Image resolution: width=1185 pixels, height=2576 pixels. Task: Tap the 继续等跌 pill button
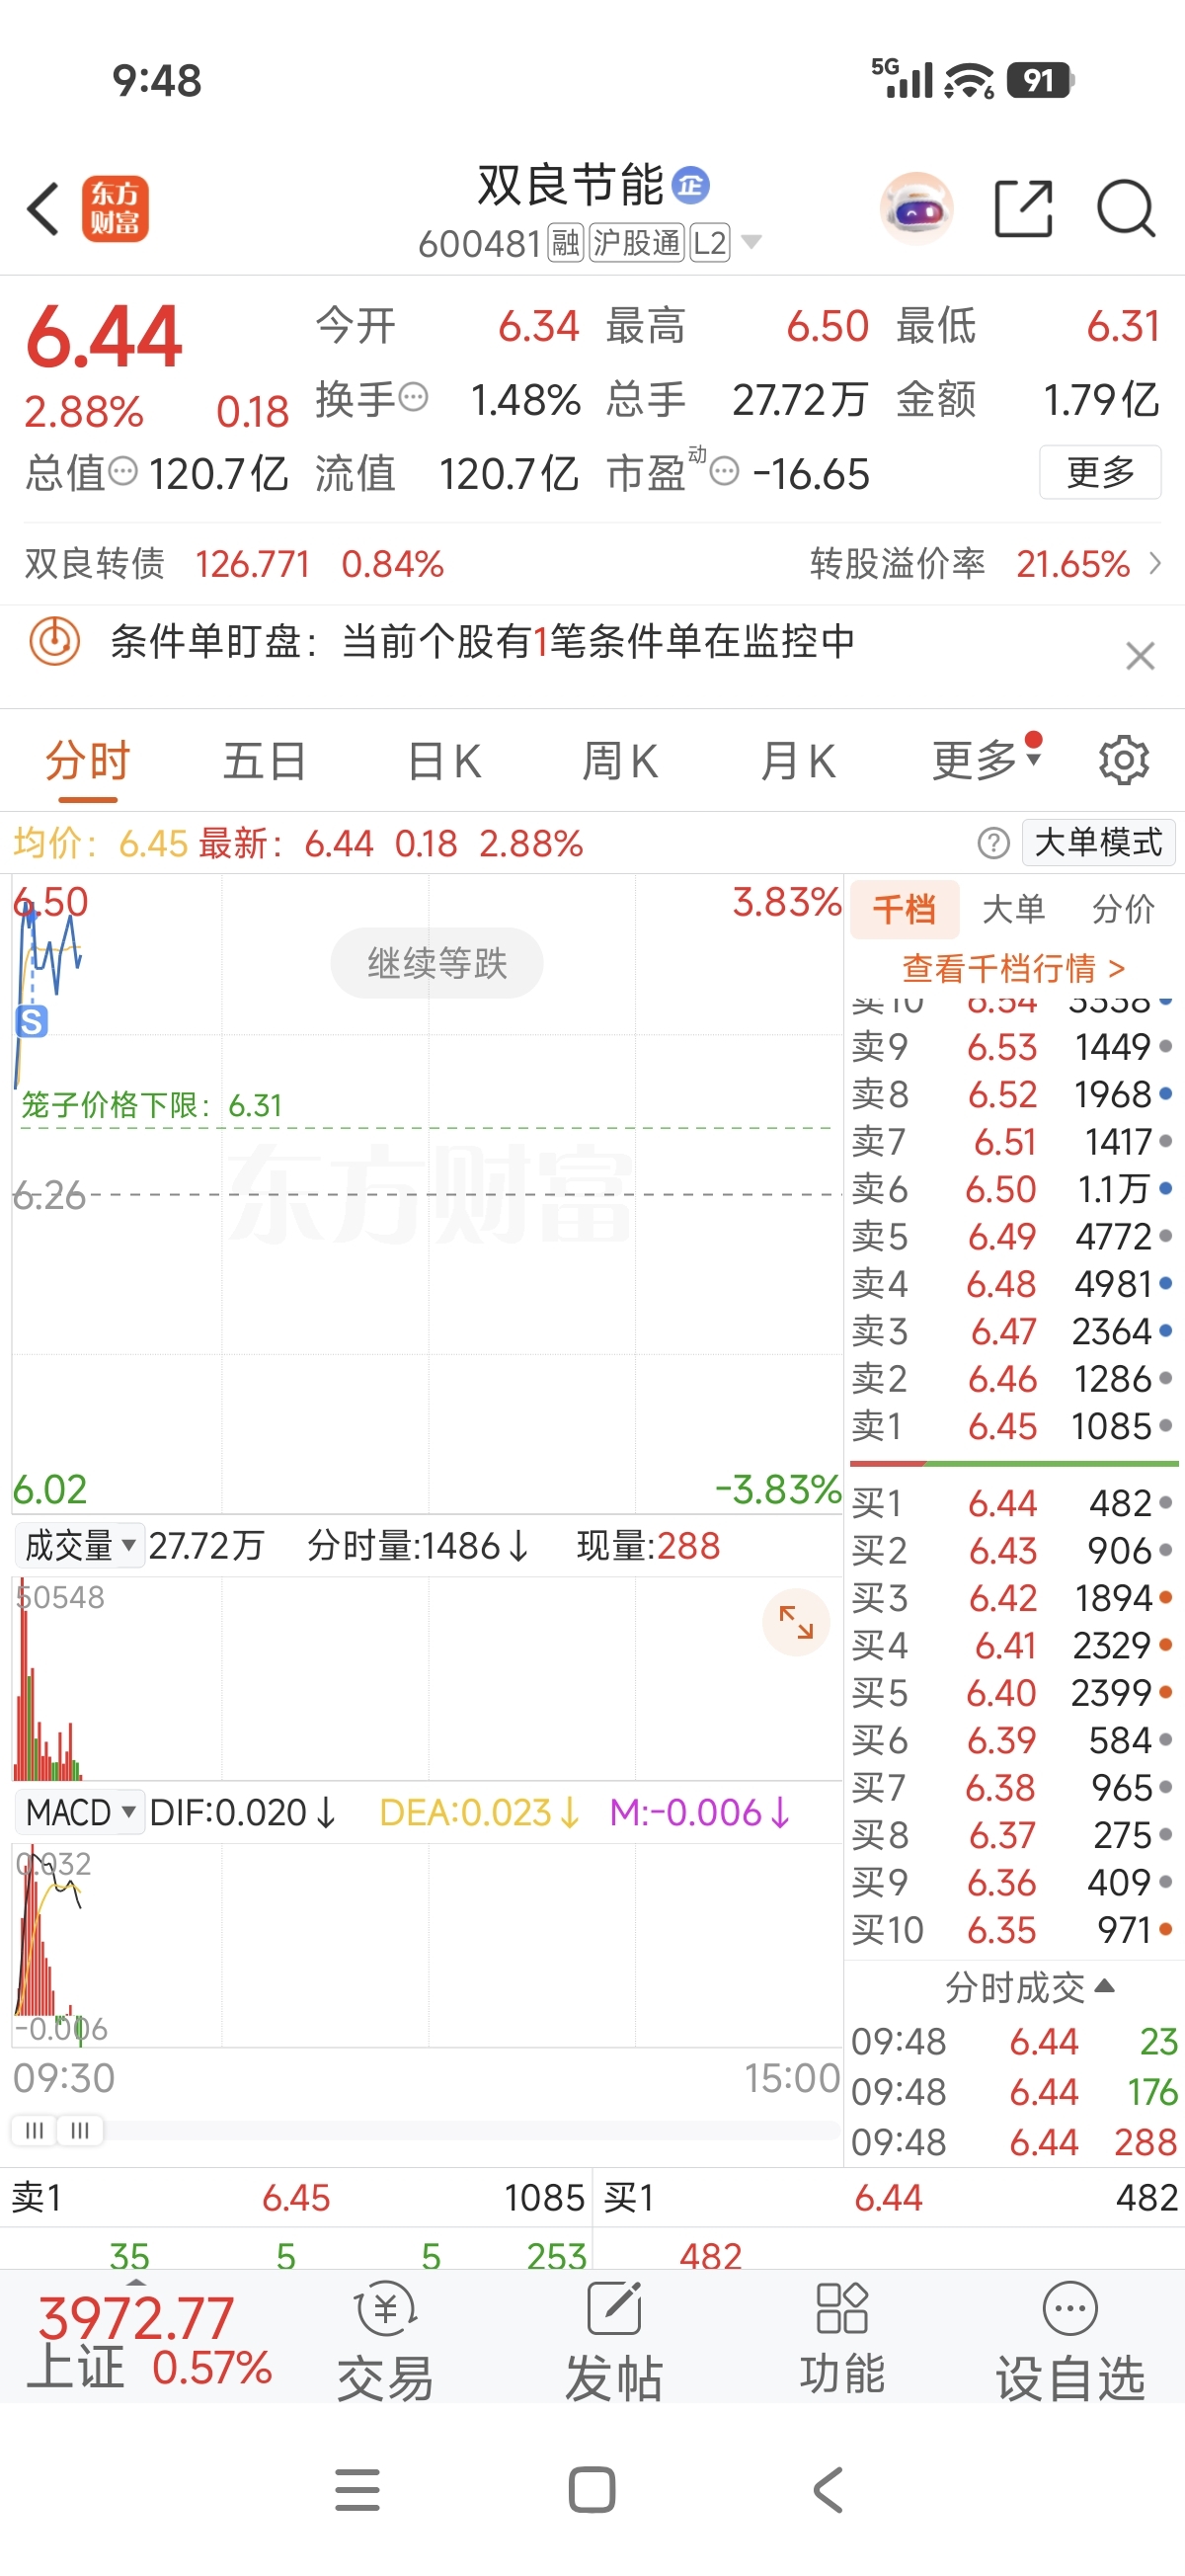pos(437,963)
